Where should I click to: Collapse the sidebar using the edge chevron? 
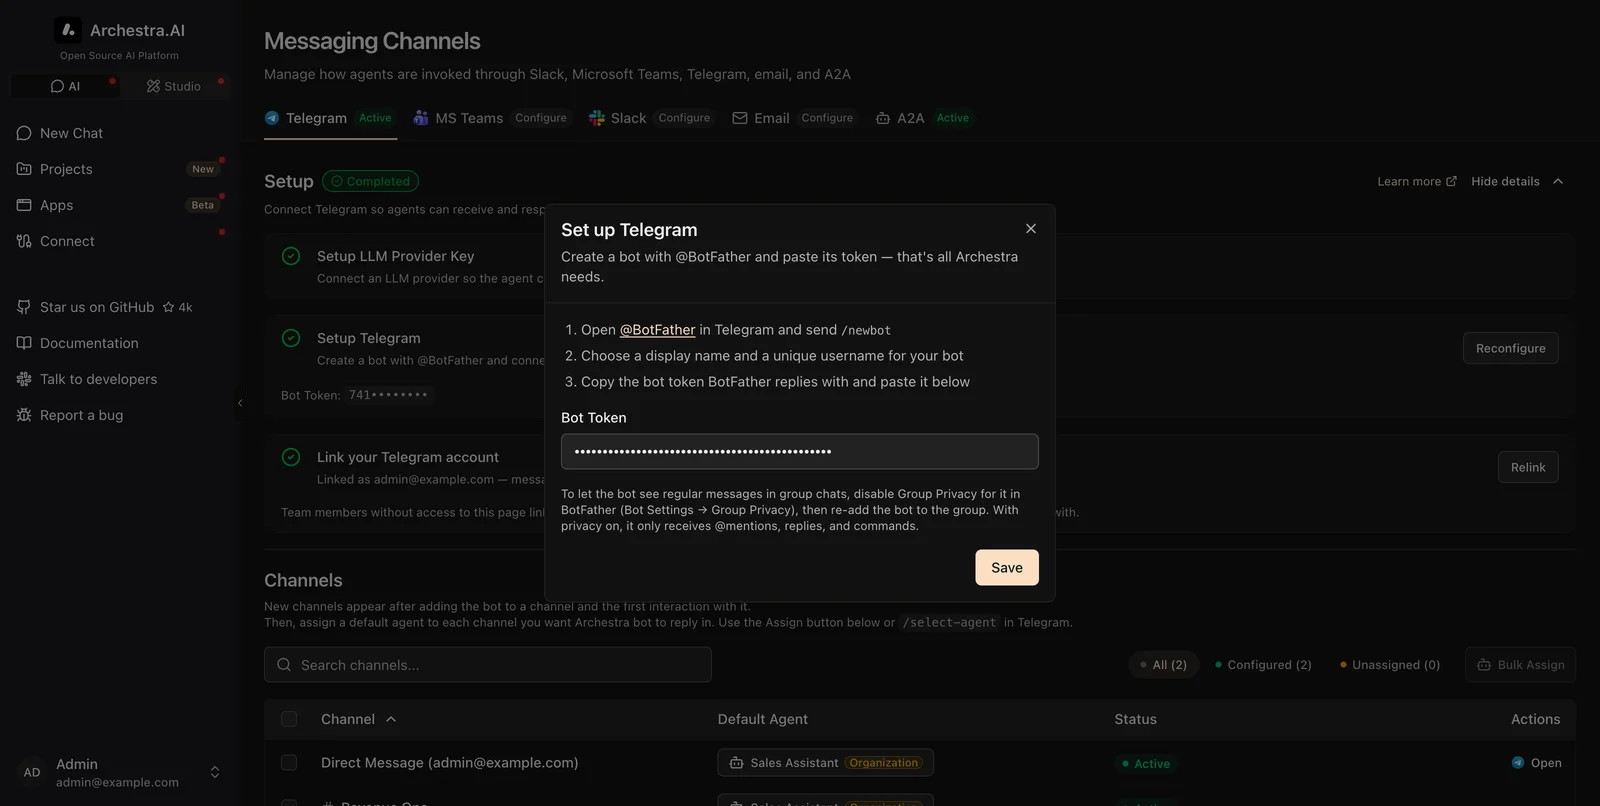pyautogui.click(x=240, y=403)
